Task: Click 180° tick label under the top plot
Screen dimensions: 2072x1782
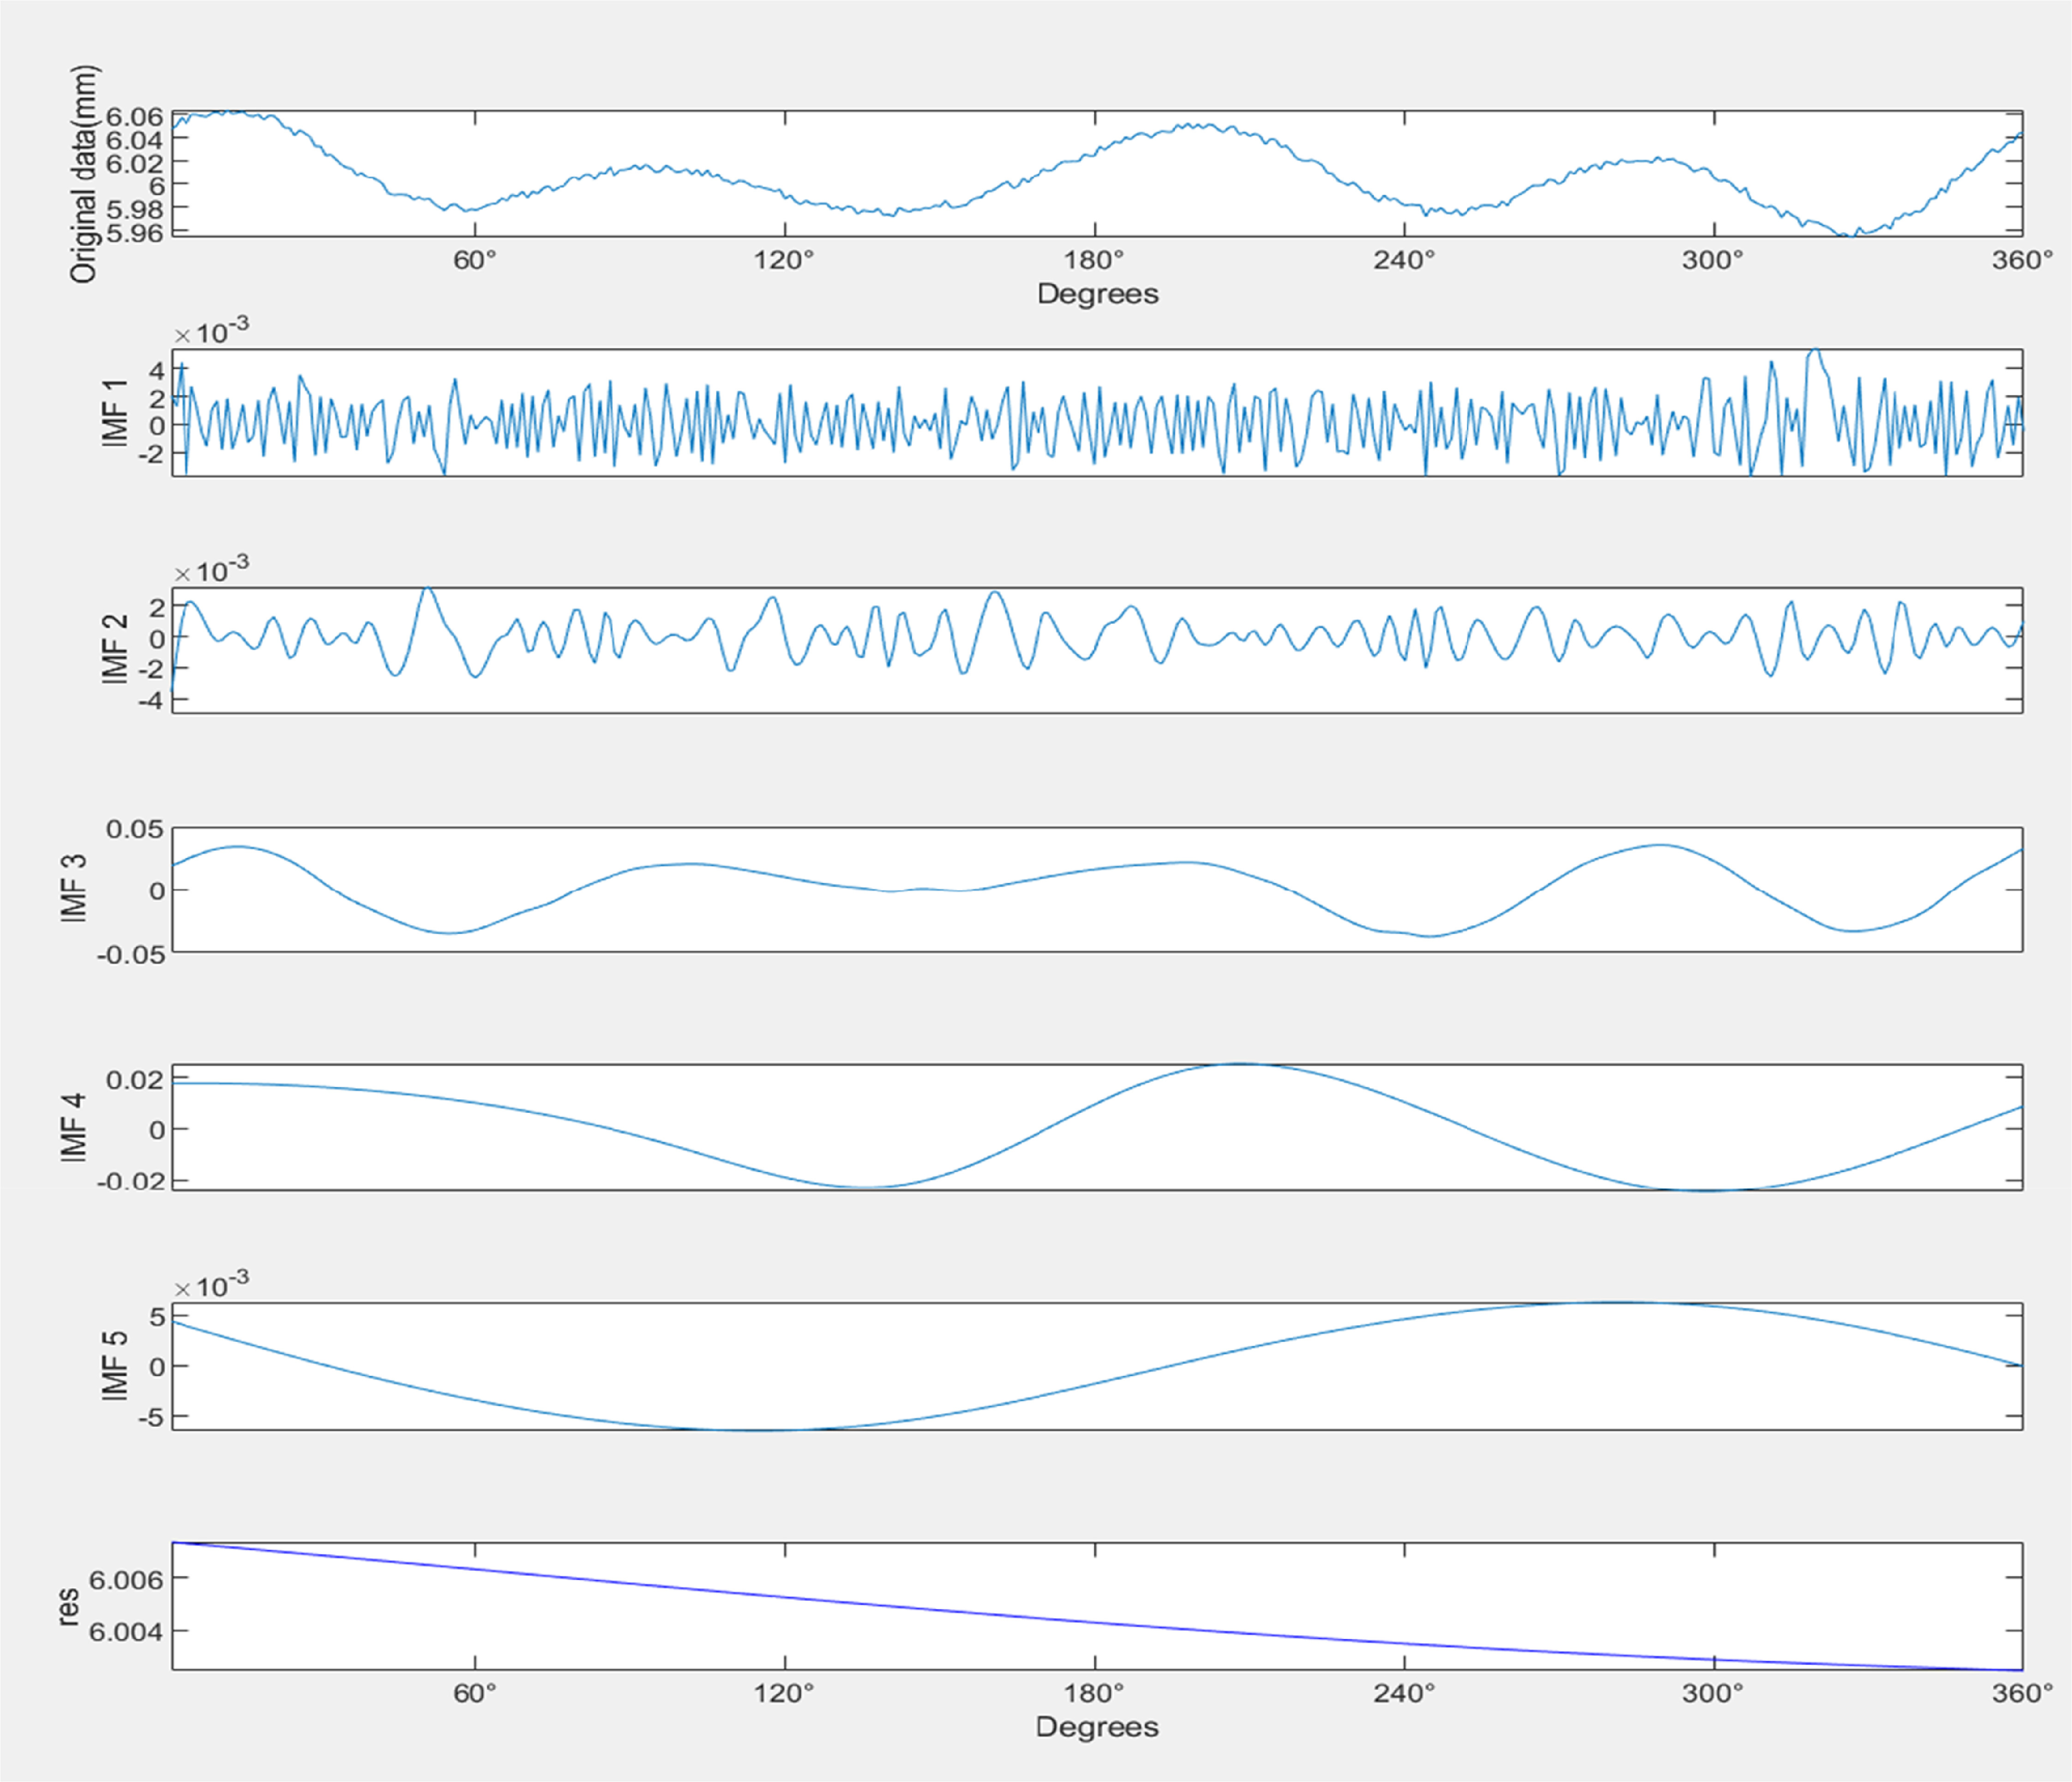Action: [1094, 260]
